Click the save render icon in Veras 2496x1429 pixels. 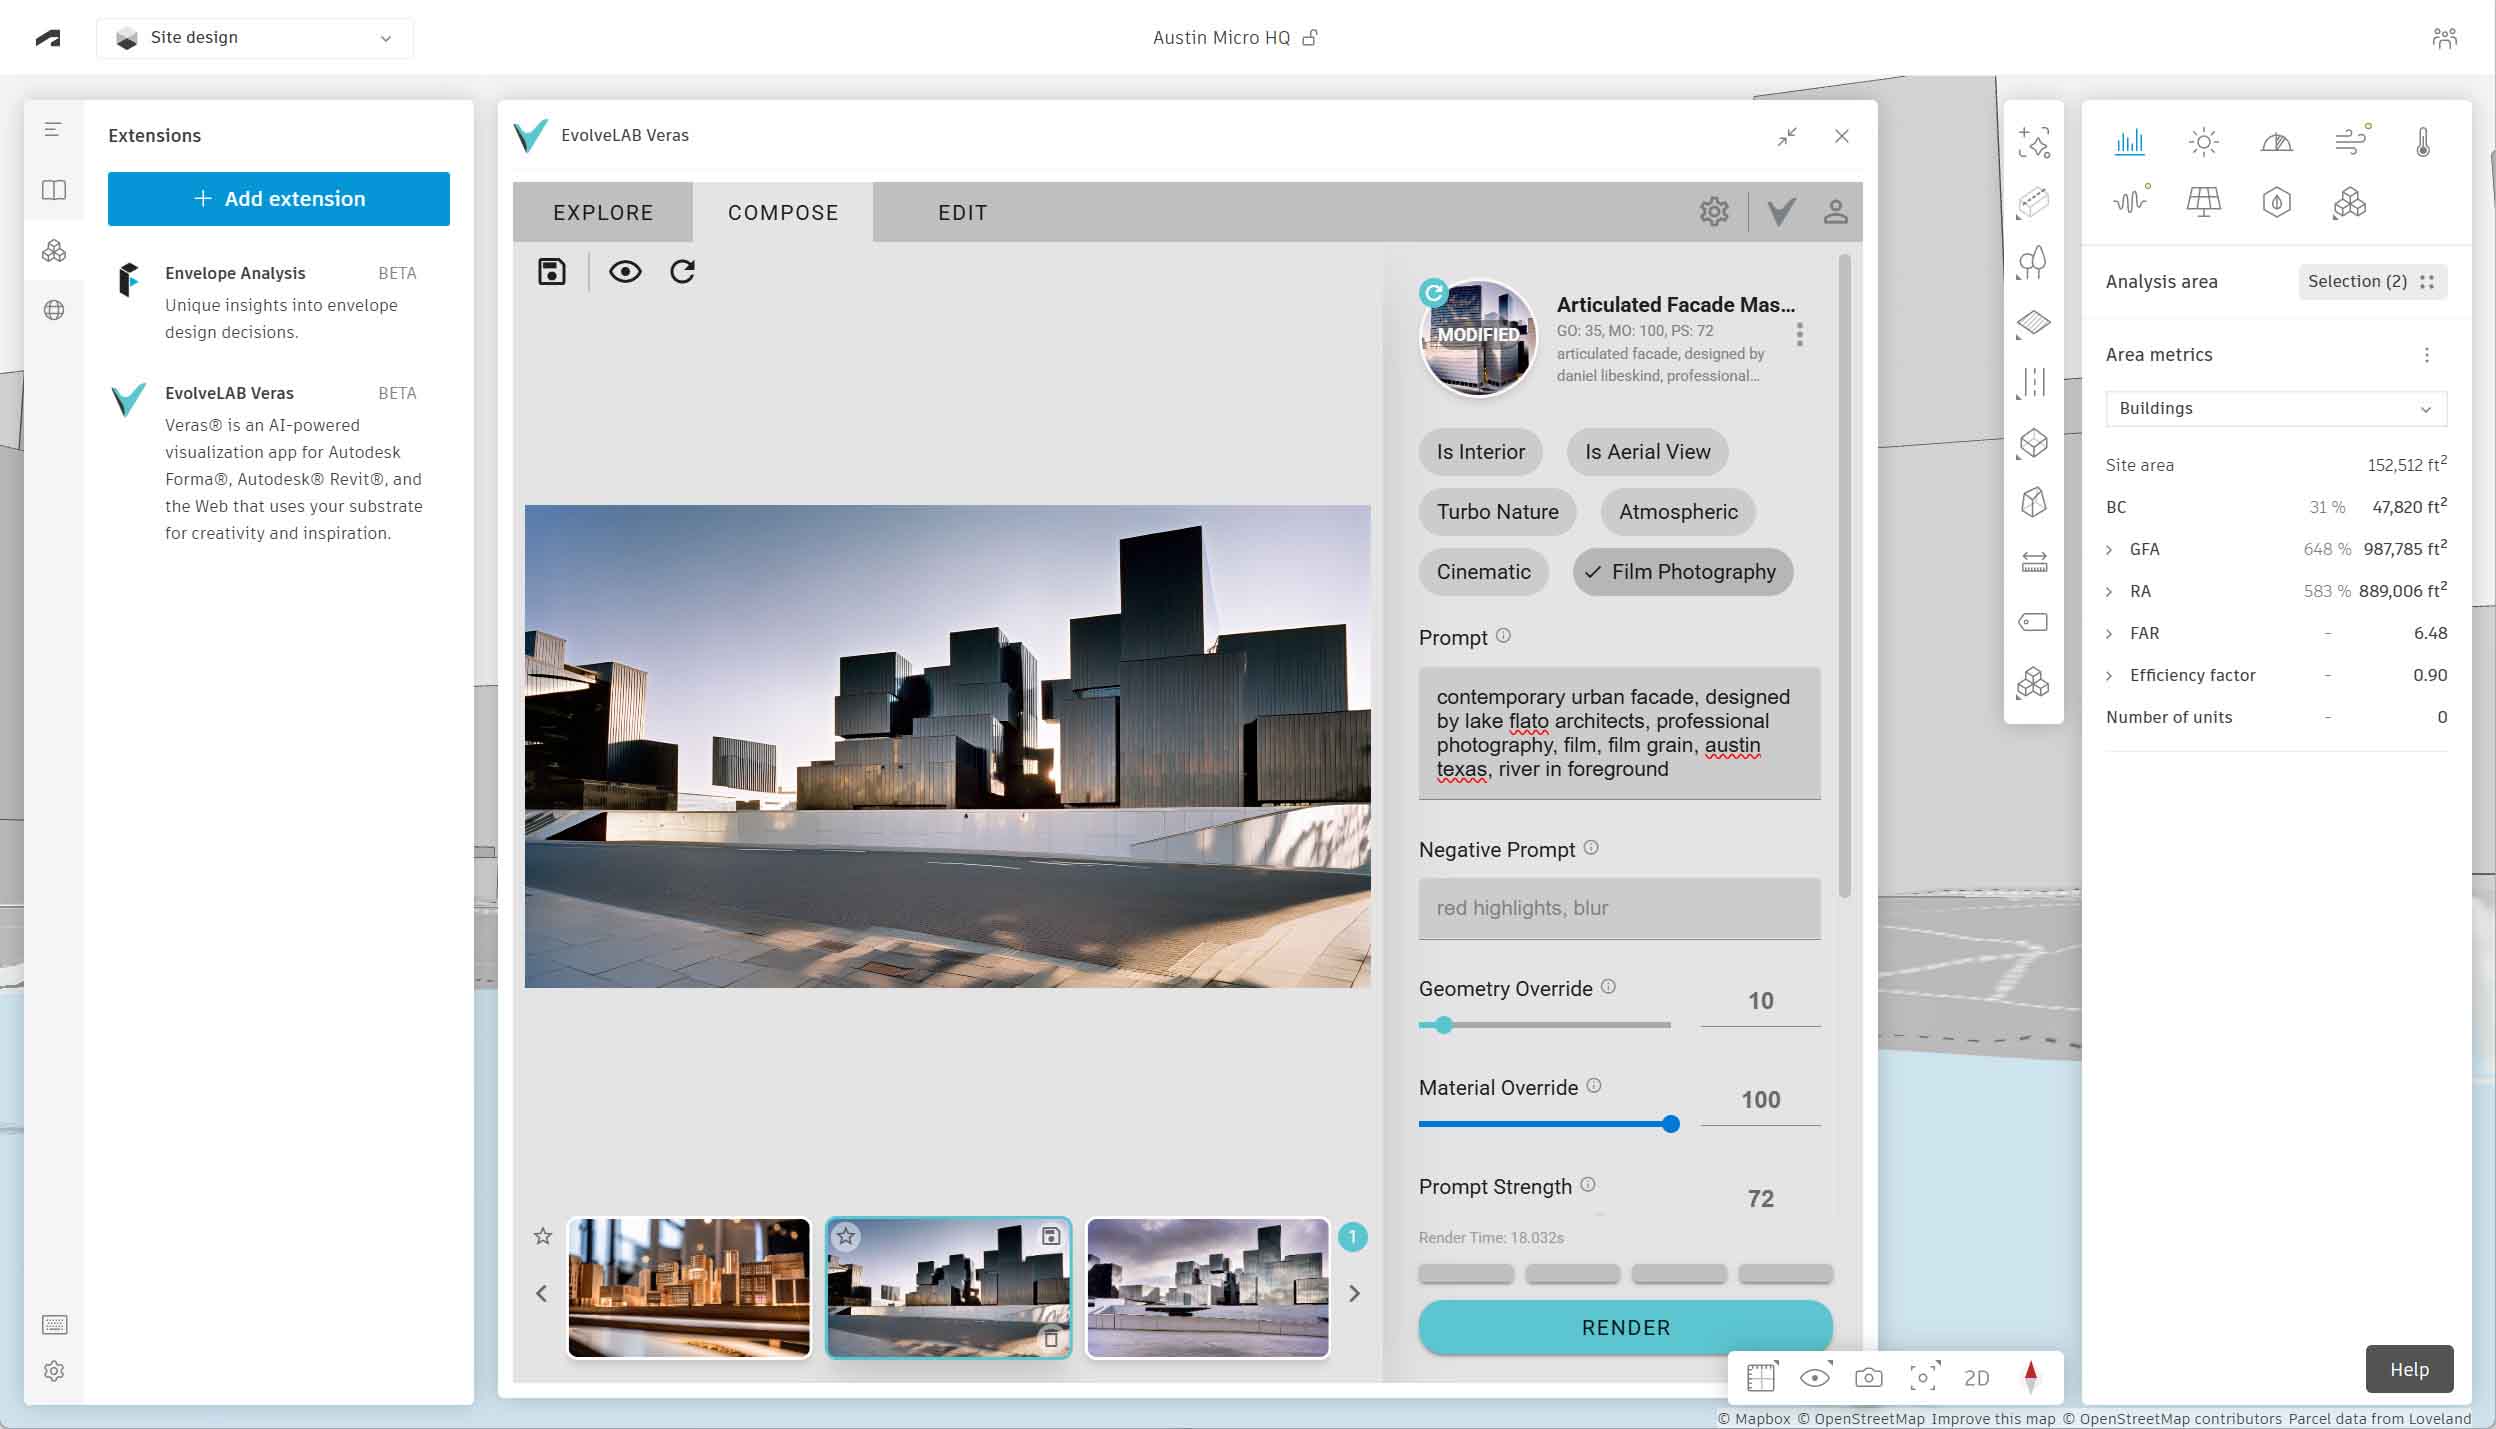point(551,271)
